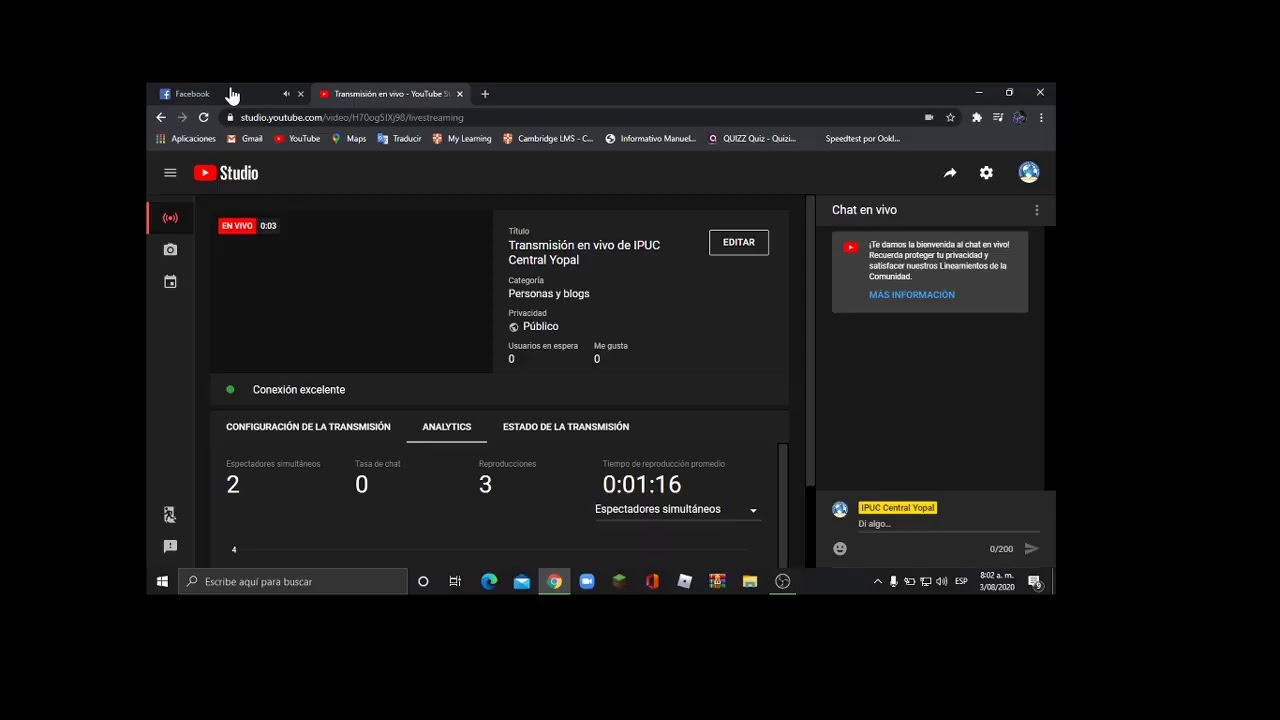The image size is (1280, 720).
Task: Open Chrome media control icon
Action: tap(998, 117)
